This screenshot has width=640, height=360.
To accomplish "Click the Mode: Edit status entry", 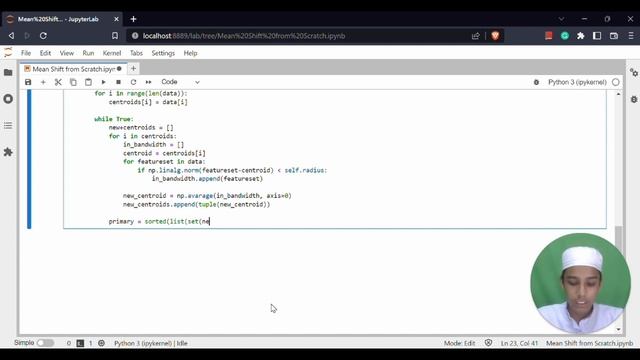I will 459,343.
